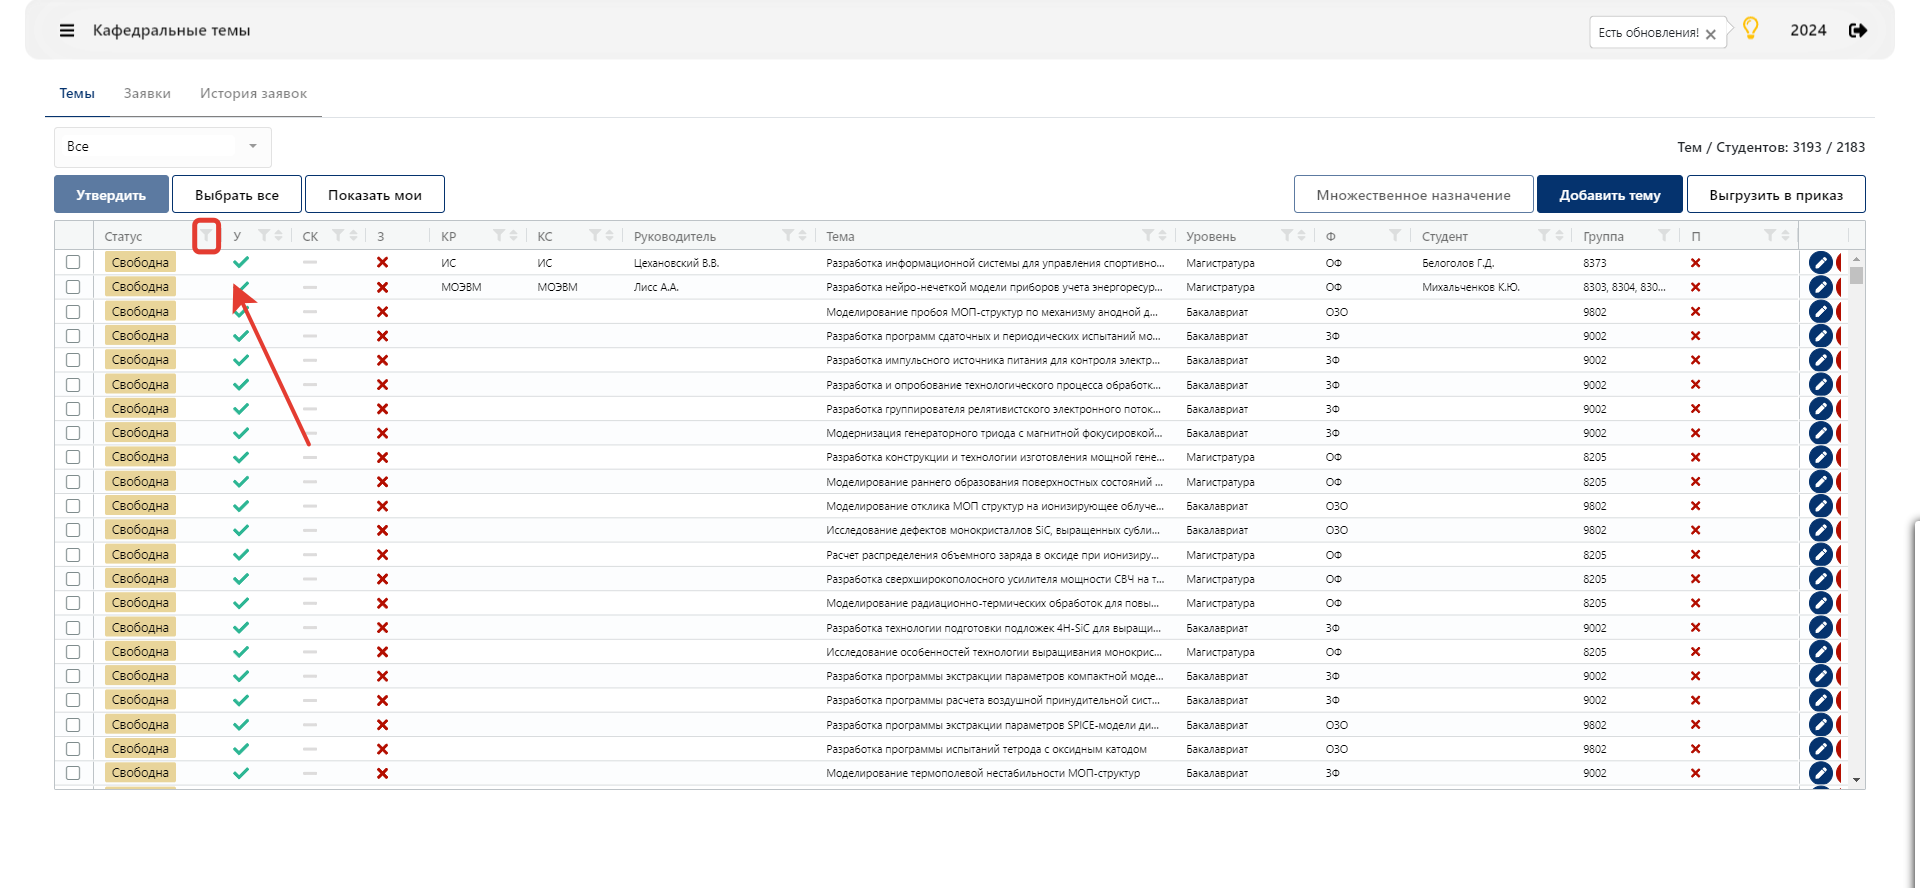1920x888 pixels.
Task: Sort by Уровень using its sort arrows
Action: [1301, 236]
